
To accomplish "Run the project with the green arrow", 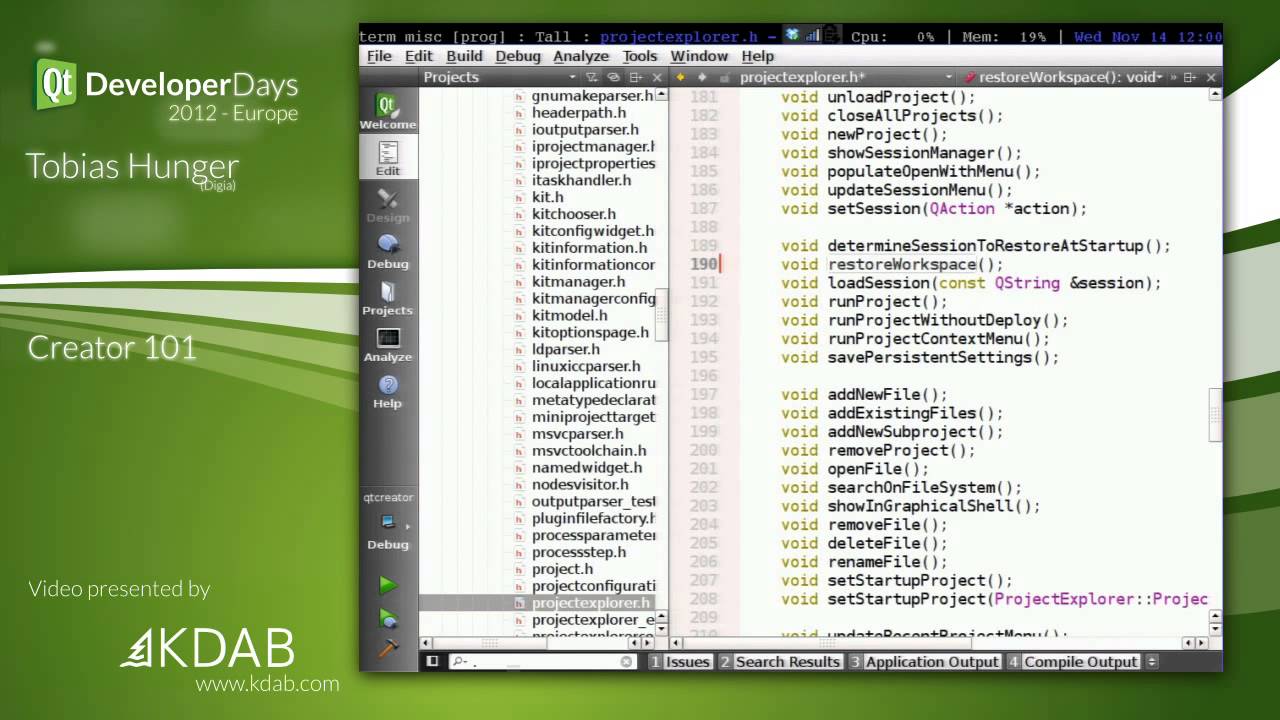I will (388, 585).
